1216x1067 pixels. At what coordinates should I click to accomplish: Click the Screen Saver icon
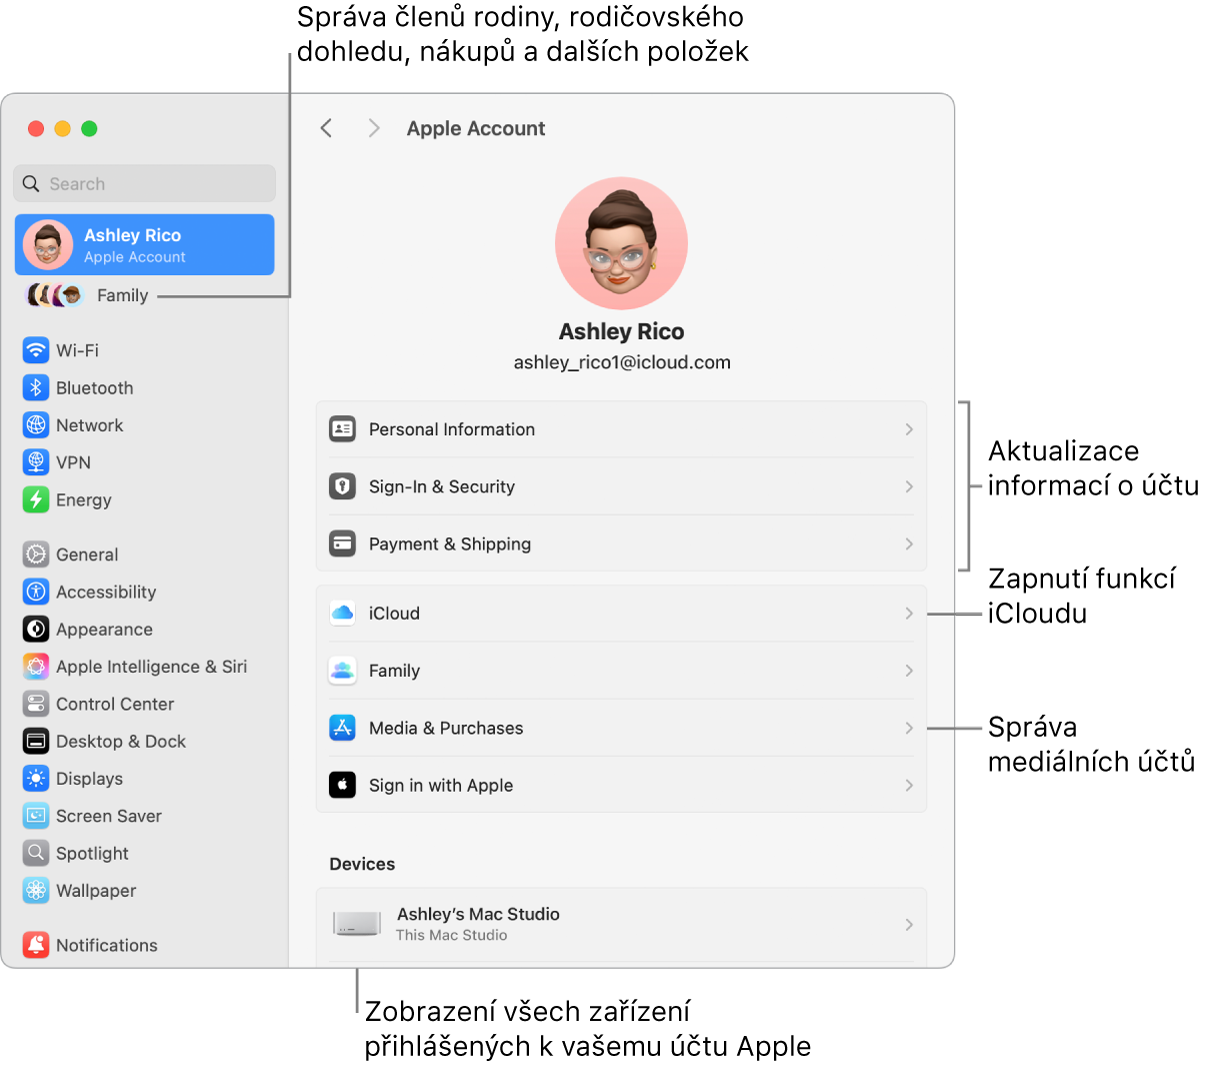[x=36, y=816]
